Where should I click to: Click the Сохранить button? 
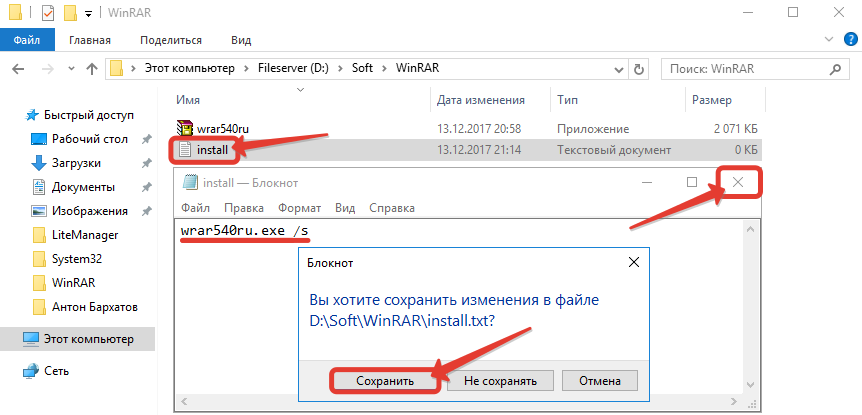click(x=384, y=381)
